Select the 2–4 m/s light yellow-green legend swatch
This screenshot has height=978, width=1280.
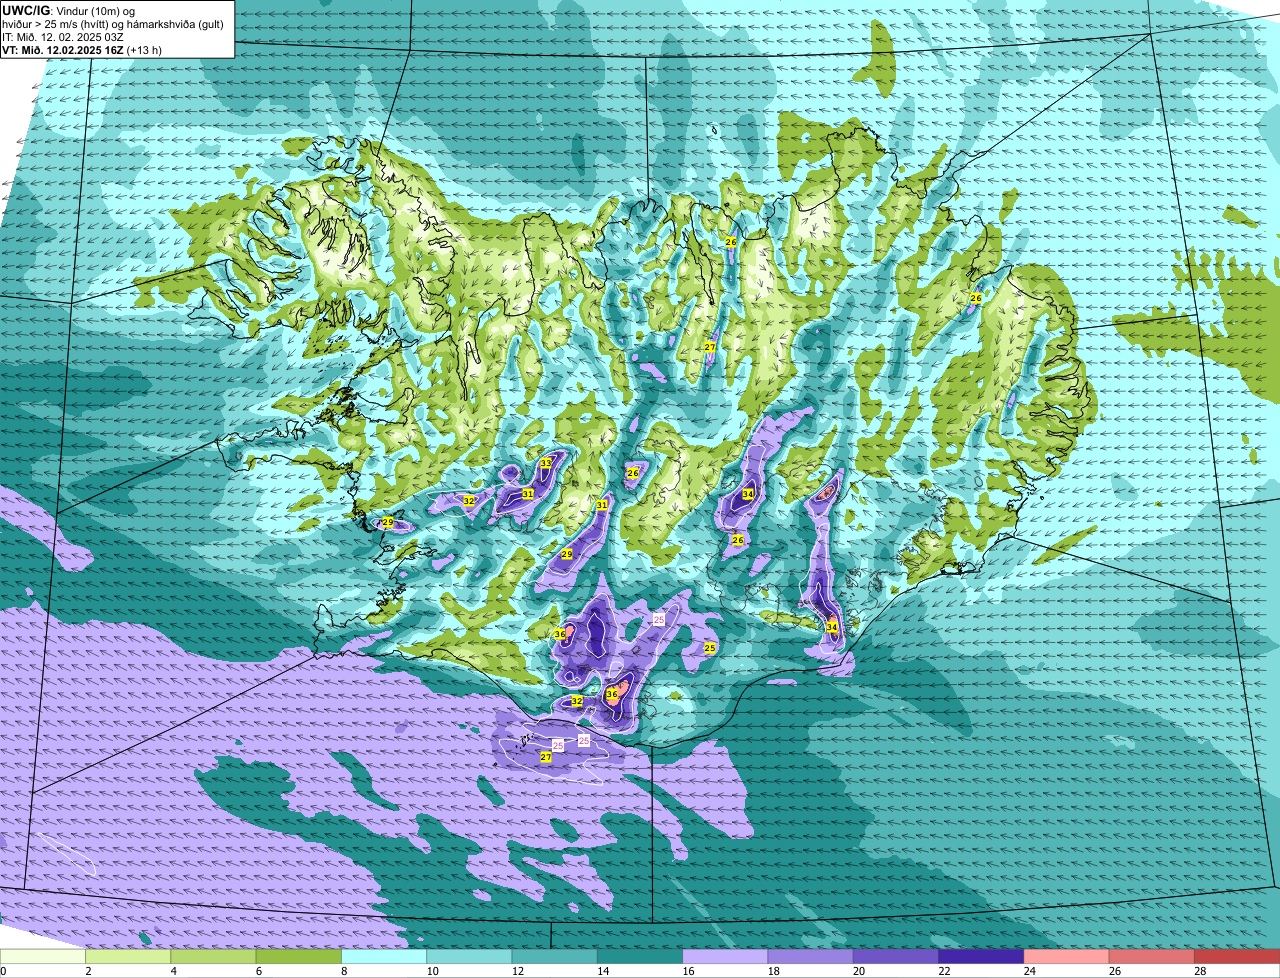tap(128, 956)
